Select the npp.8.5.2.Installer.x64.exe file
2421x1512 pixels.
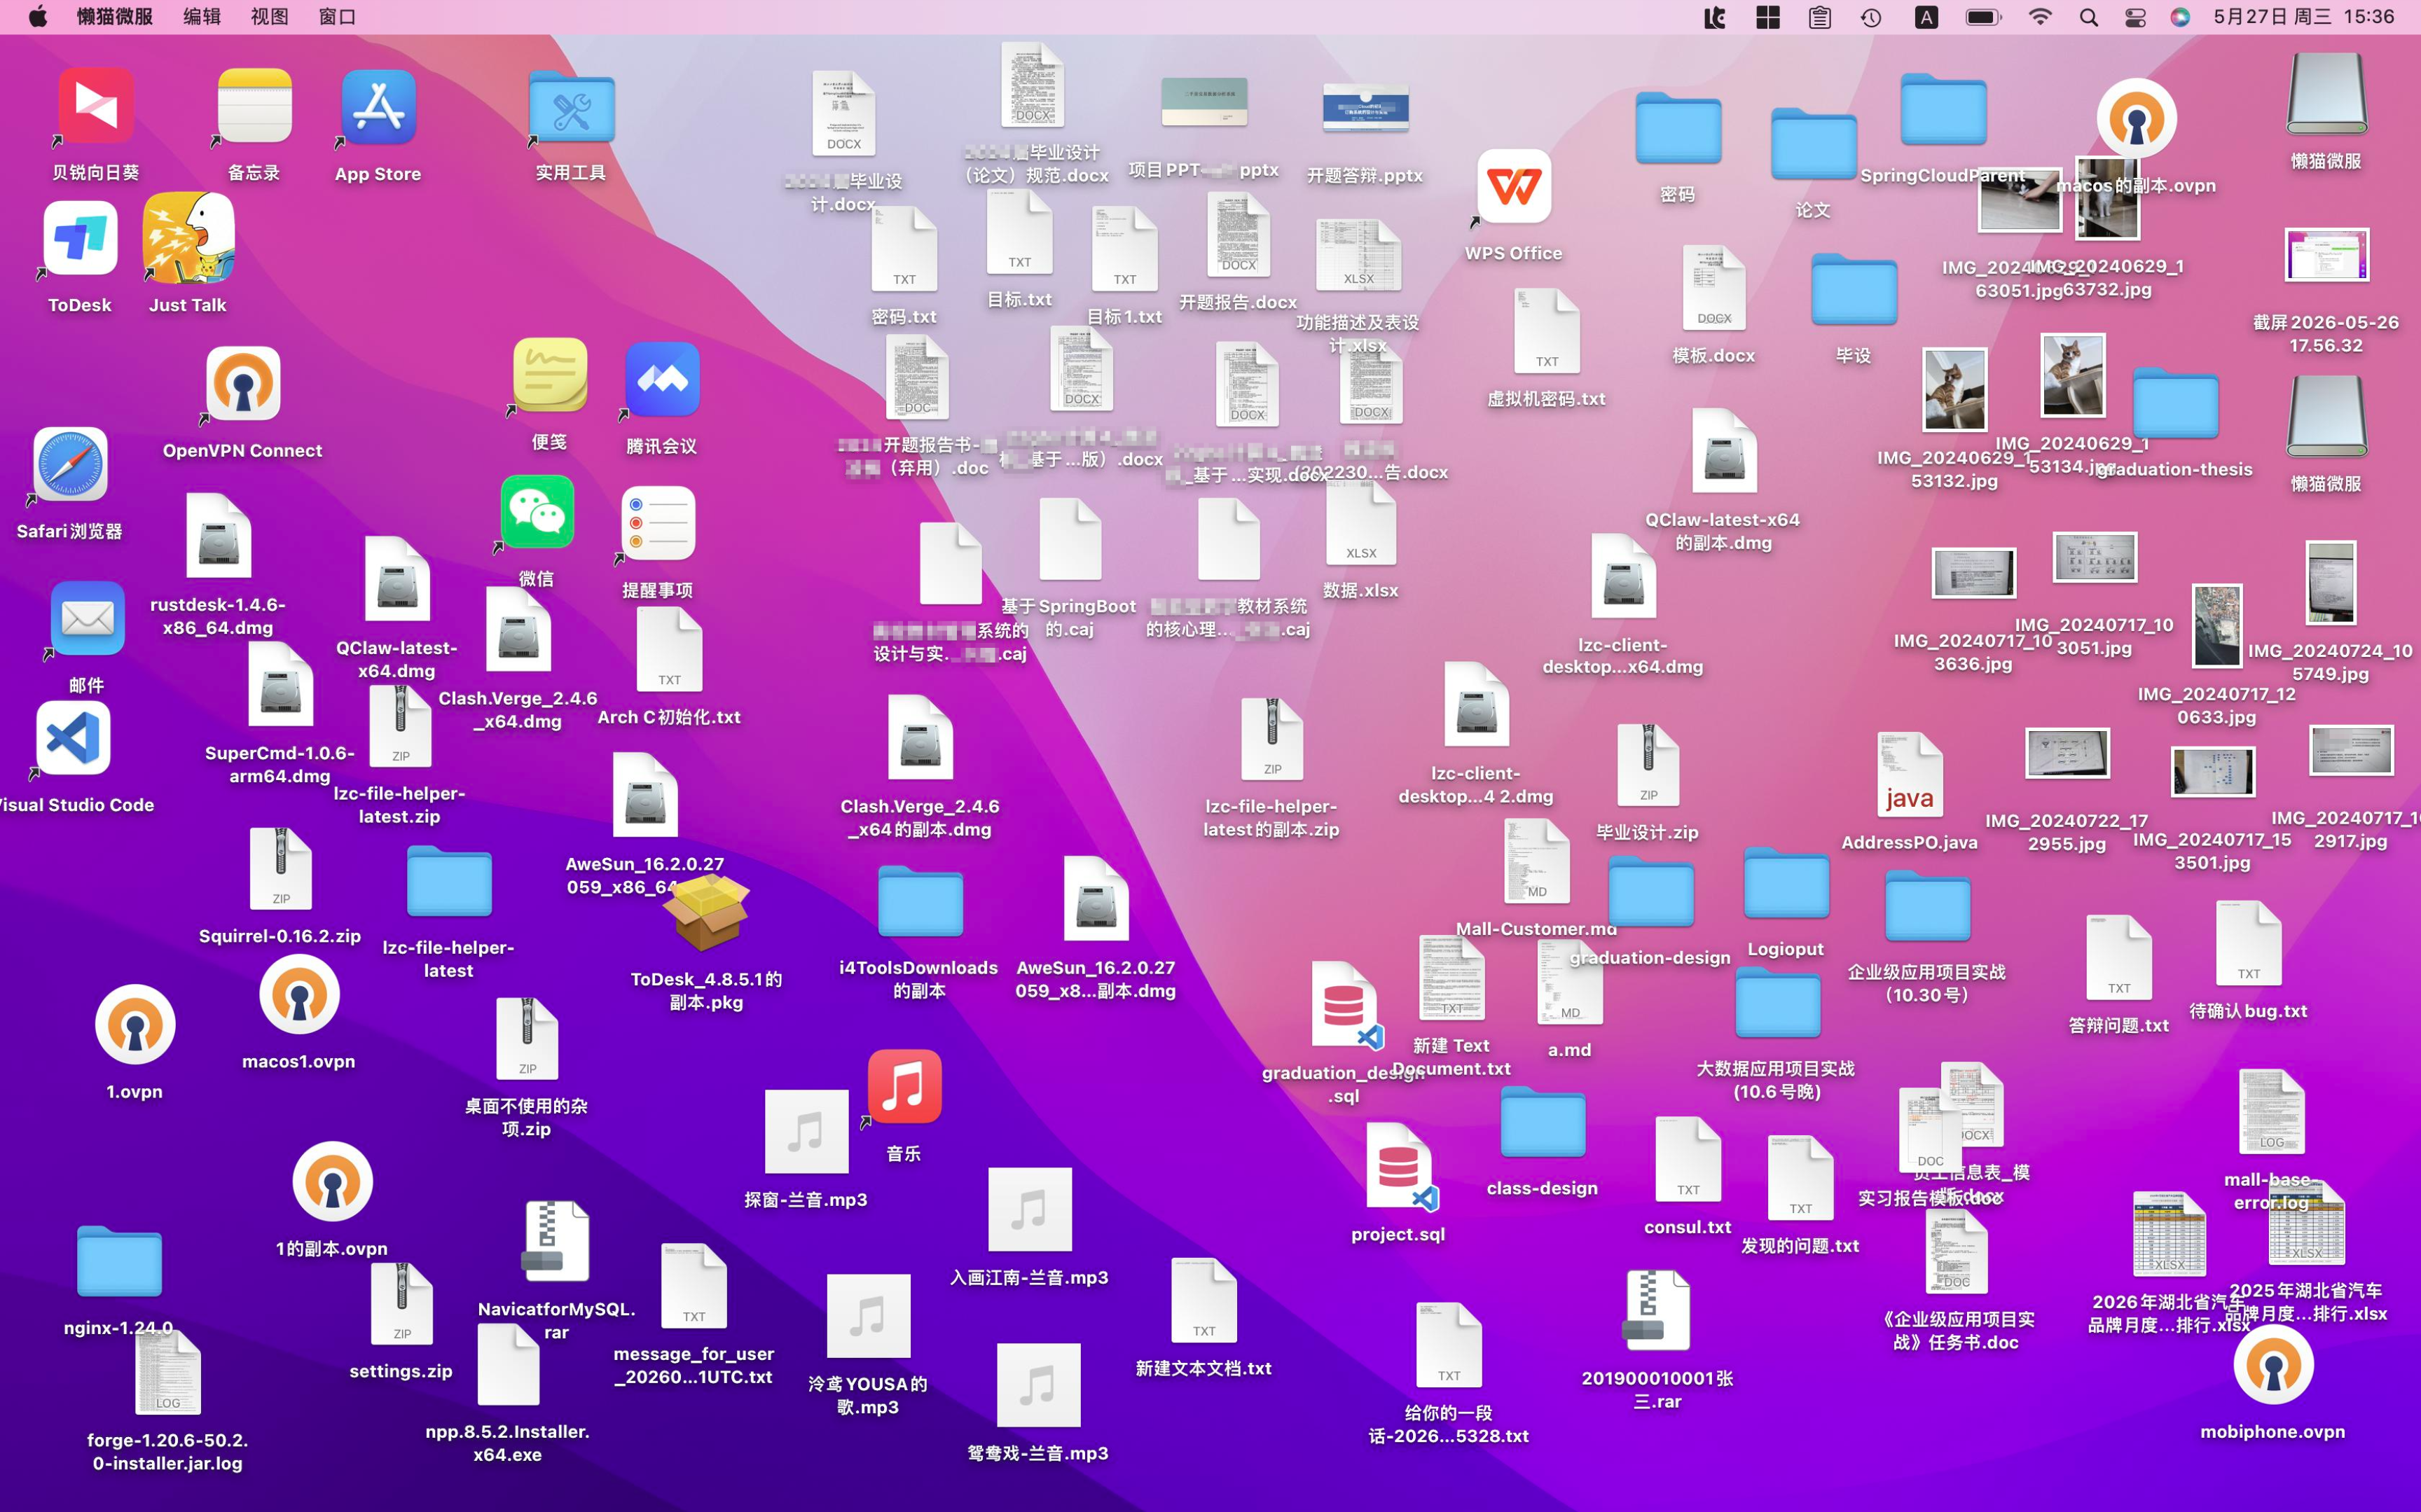509,1364
